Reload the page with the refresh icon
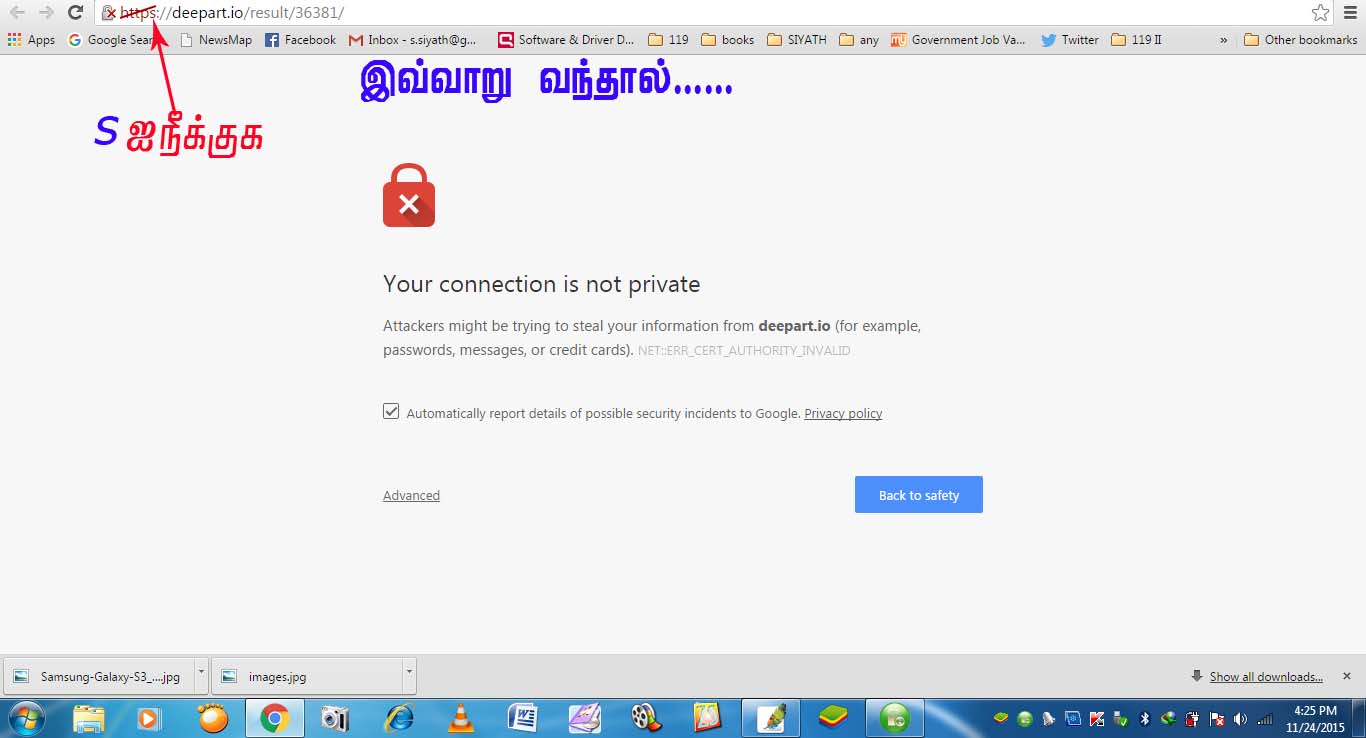Viewport: 1366px width, 738px height. tap(75, 13)
